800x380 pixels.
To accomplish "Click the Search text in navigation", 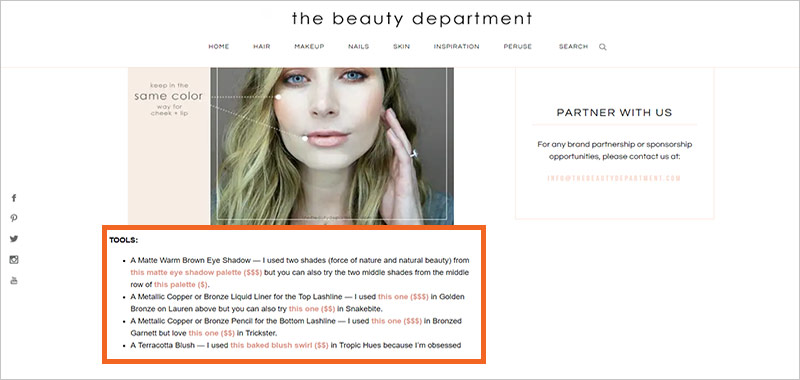I will (573, 46).
